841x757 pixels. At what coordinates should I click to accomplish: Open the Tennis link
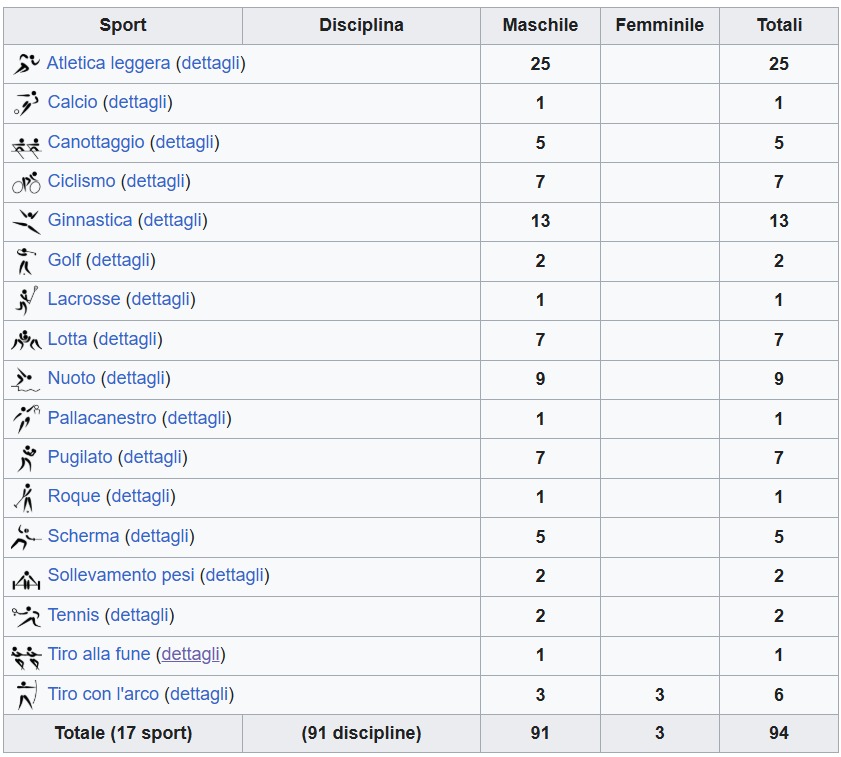click(73, 615)
